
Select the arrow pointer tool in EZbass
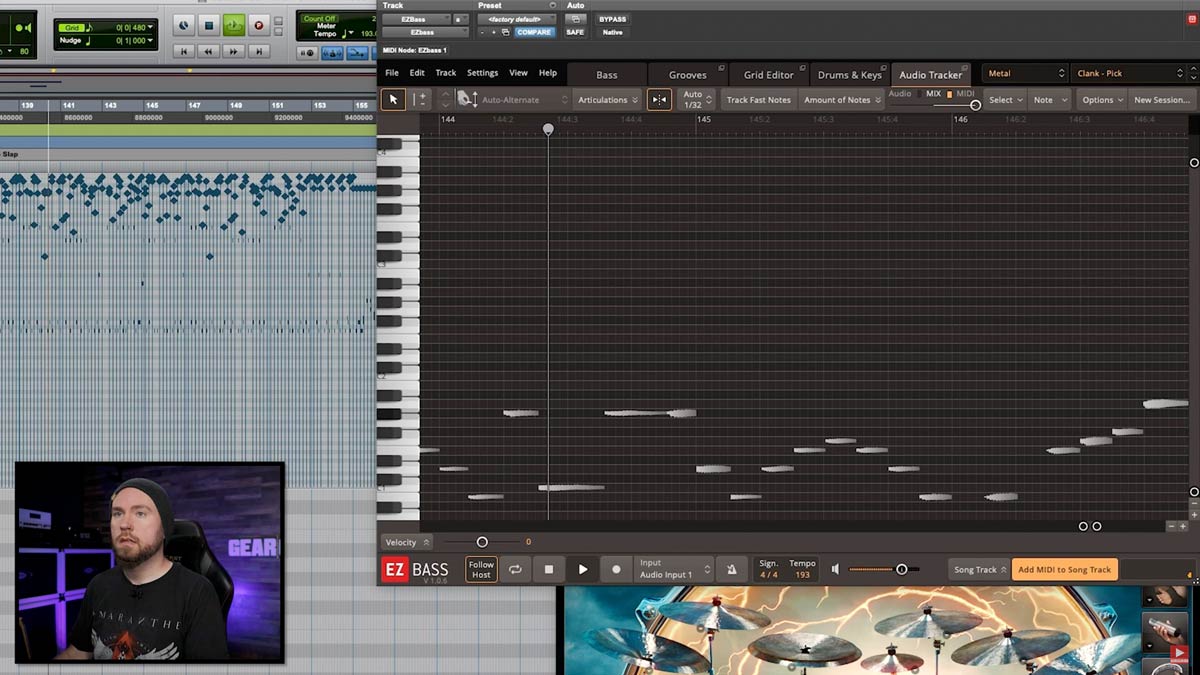(x=394, y=99)
